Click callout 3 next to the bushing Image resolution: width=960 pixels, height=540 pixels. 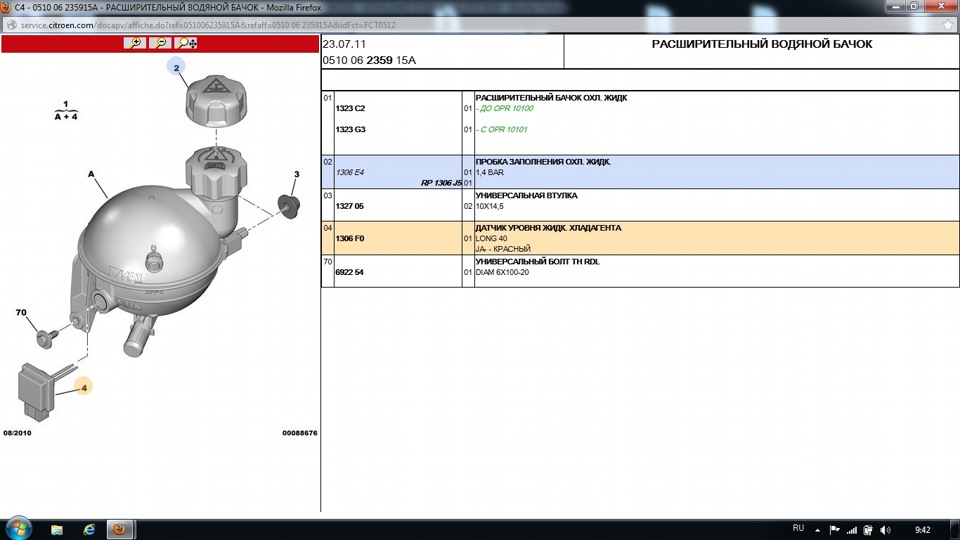click(297, 174)
